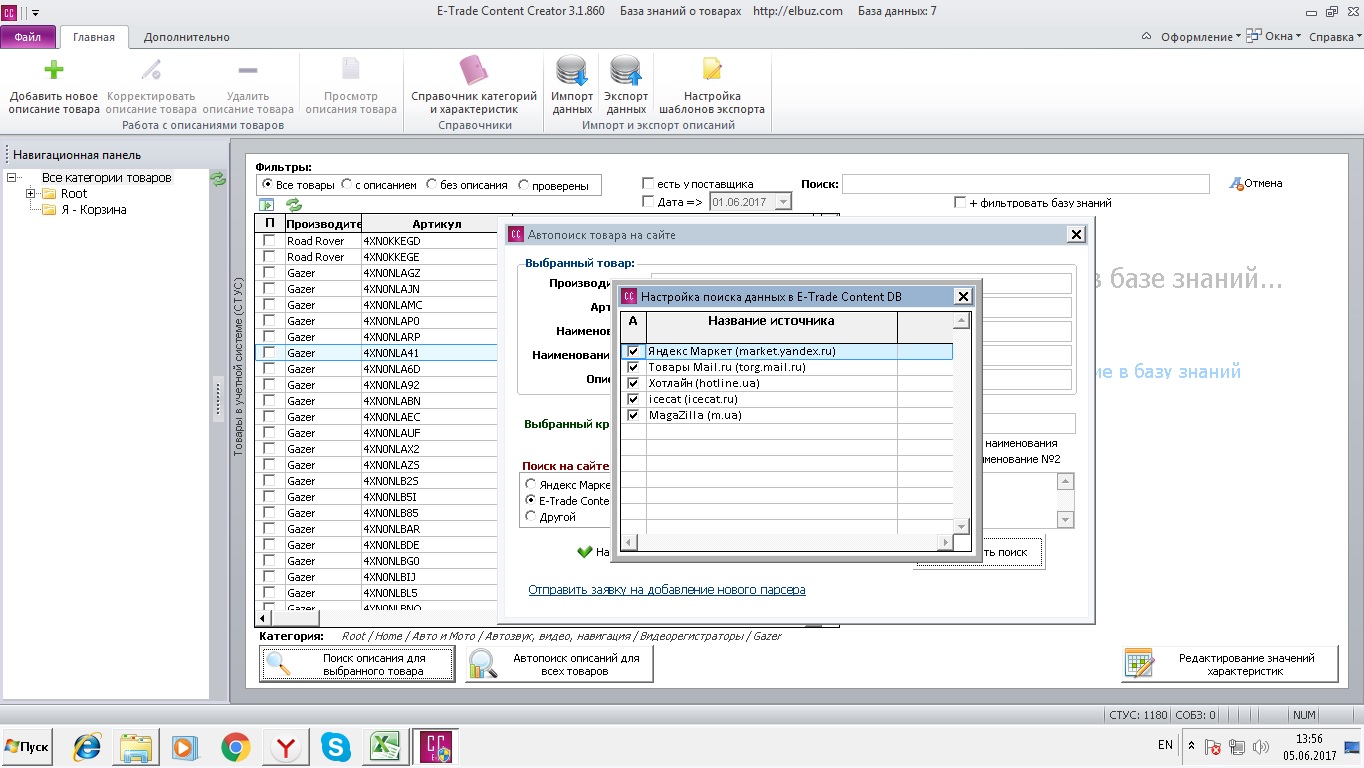Enable '+ фильтровать базу знаний' checkbox
Image resolution: width=1364 pixels, height=768 pixels.
pyautogui.click(x=961, y=203)
